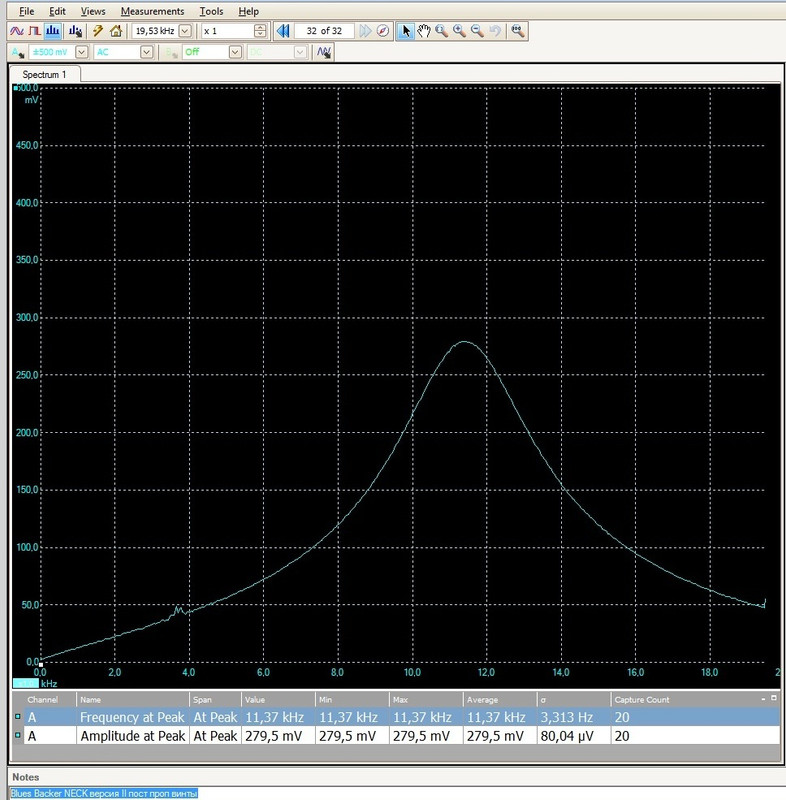Click the 32 of 32 buffer field
The image size is (786, 800).
pos(324,31)
